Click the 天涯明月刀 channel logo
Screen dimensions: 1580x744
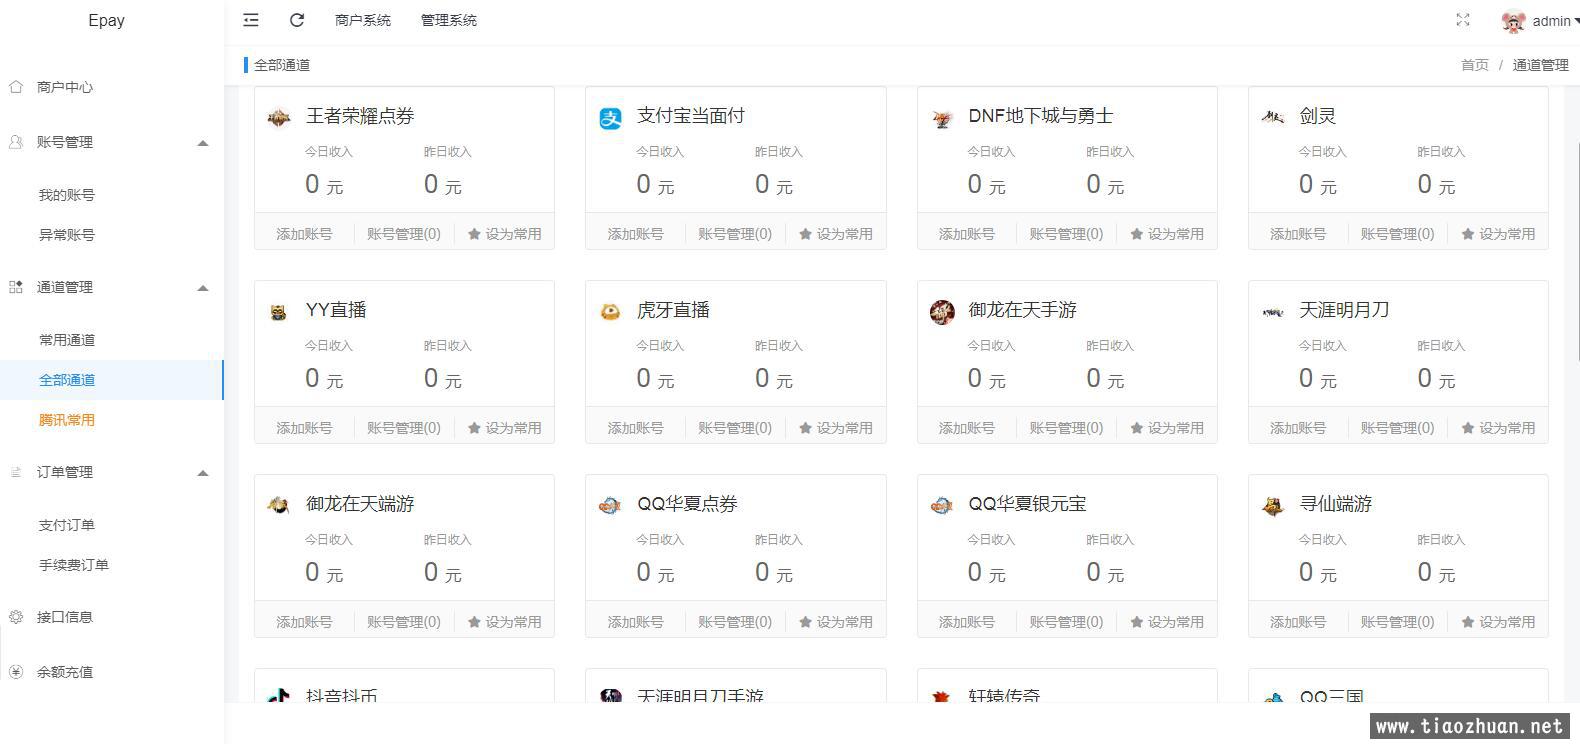1273,312
